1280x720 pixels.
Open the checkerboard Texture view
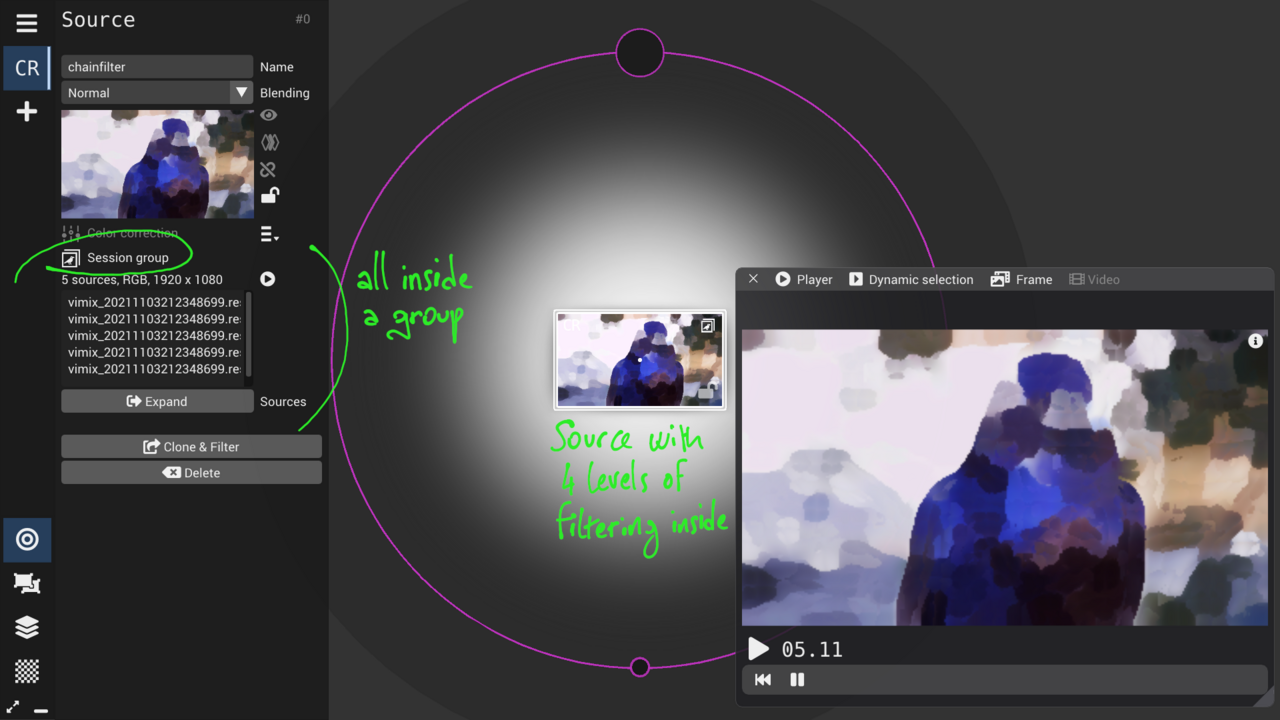tap(27, 670)
